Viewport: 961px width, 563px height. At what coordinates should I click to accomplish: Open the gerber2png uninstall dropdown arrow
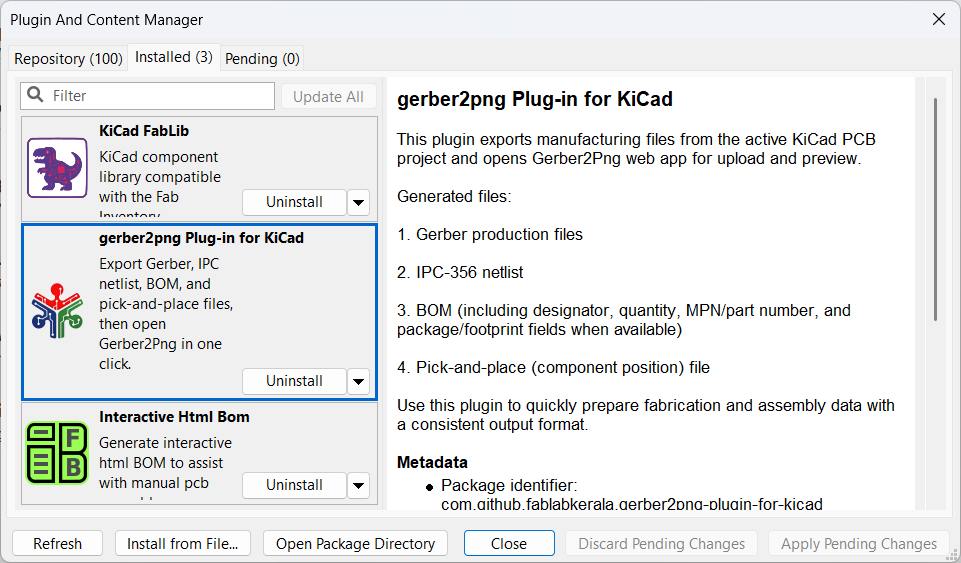pyautogui.click(x=359, y=381)
